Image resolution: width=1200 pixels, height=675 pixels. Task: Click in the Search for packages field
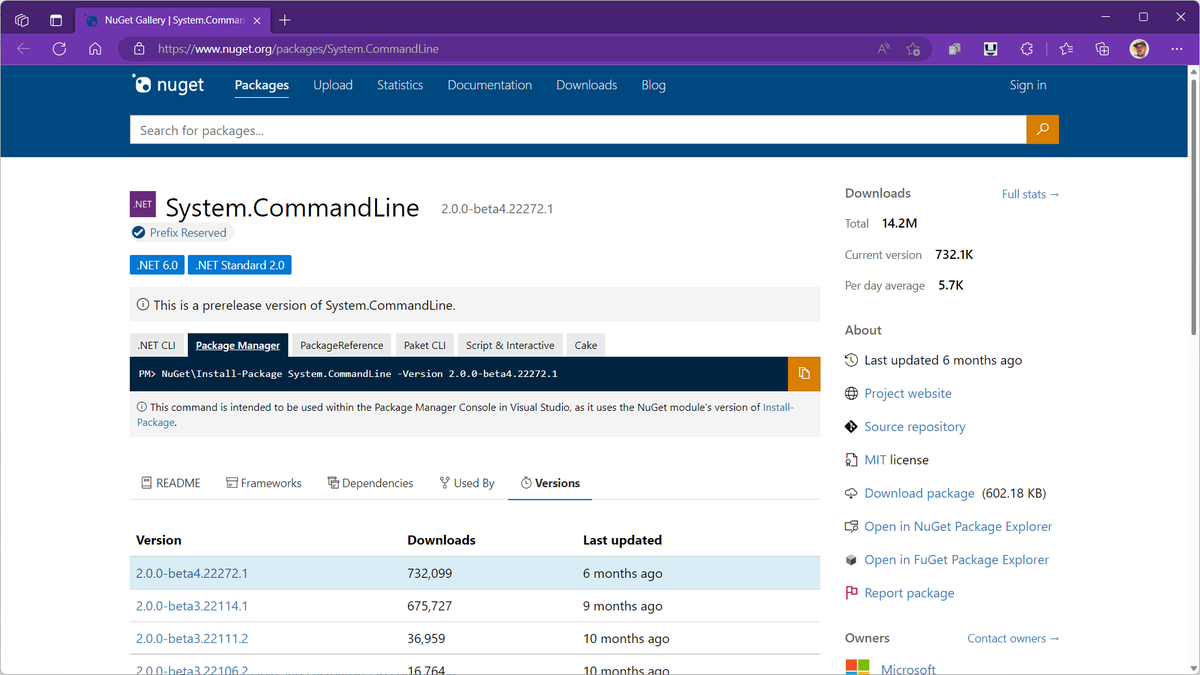578,130
